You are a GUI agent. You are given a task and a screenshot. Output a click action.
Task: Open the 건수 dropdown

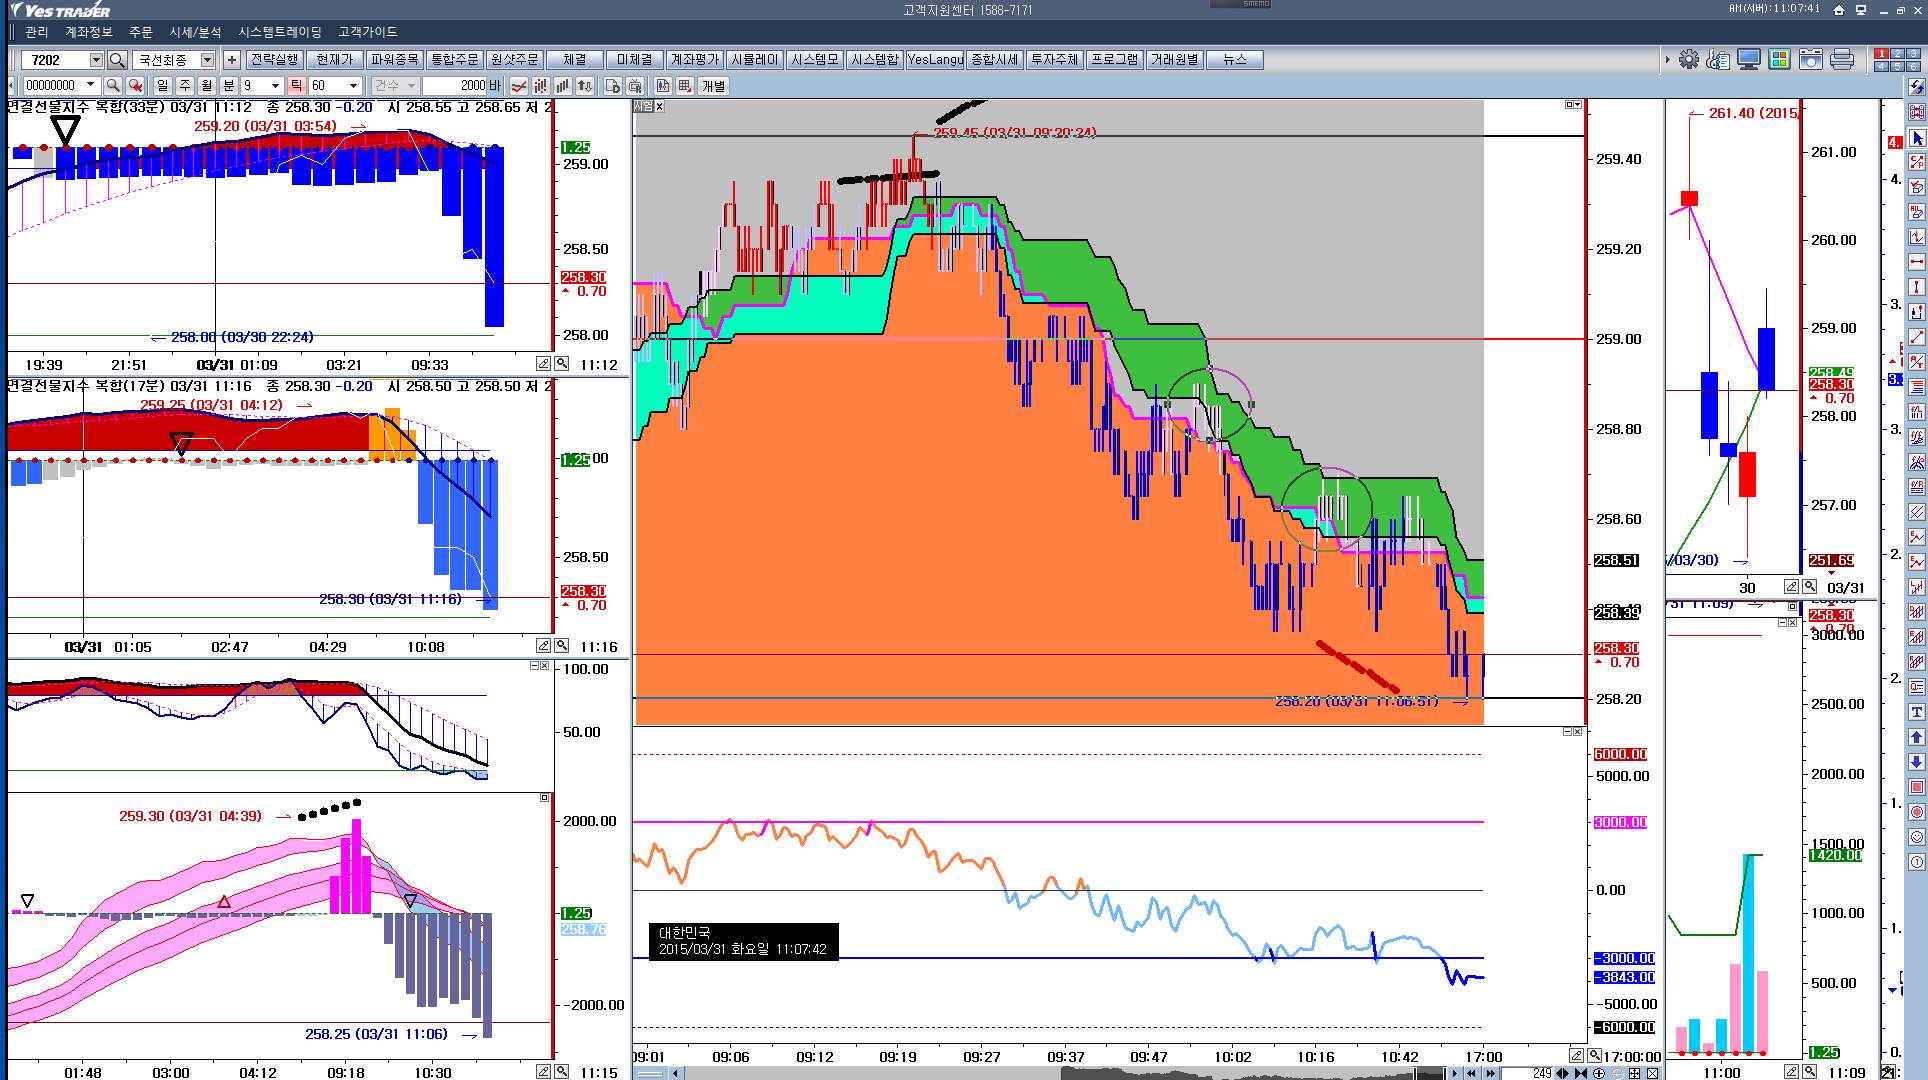411,86
